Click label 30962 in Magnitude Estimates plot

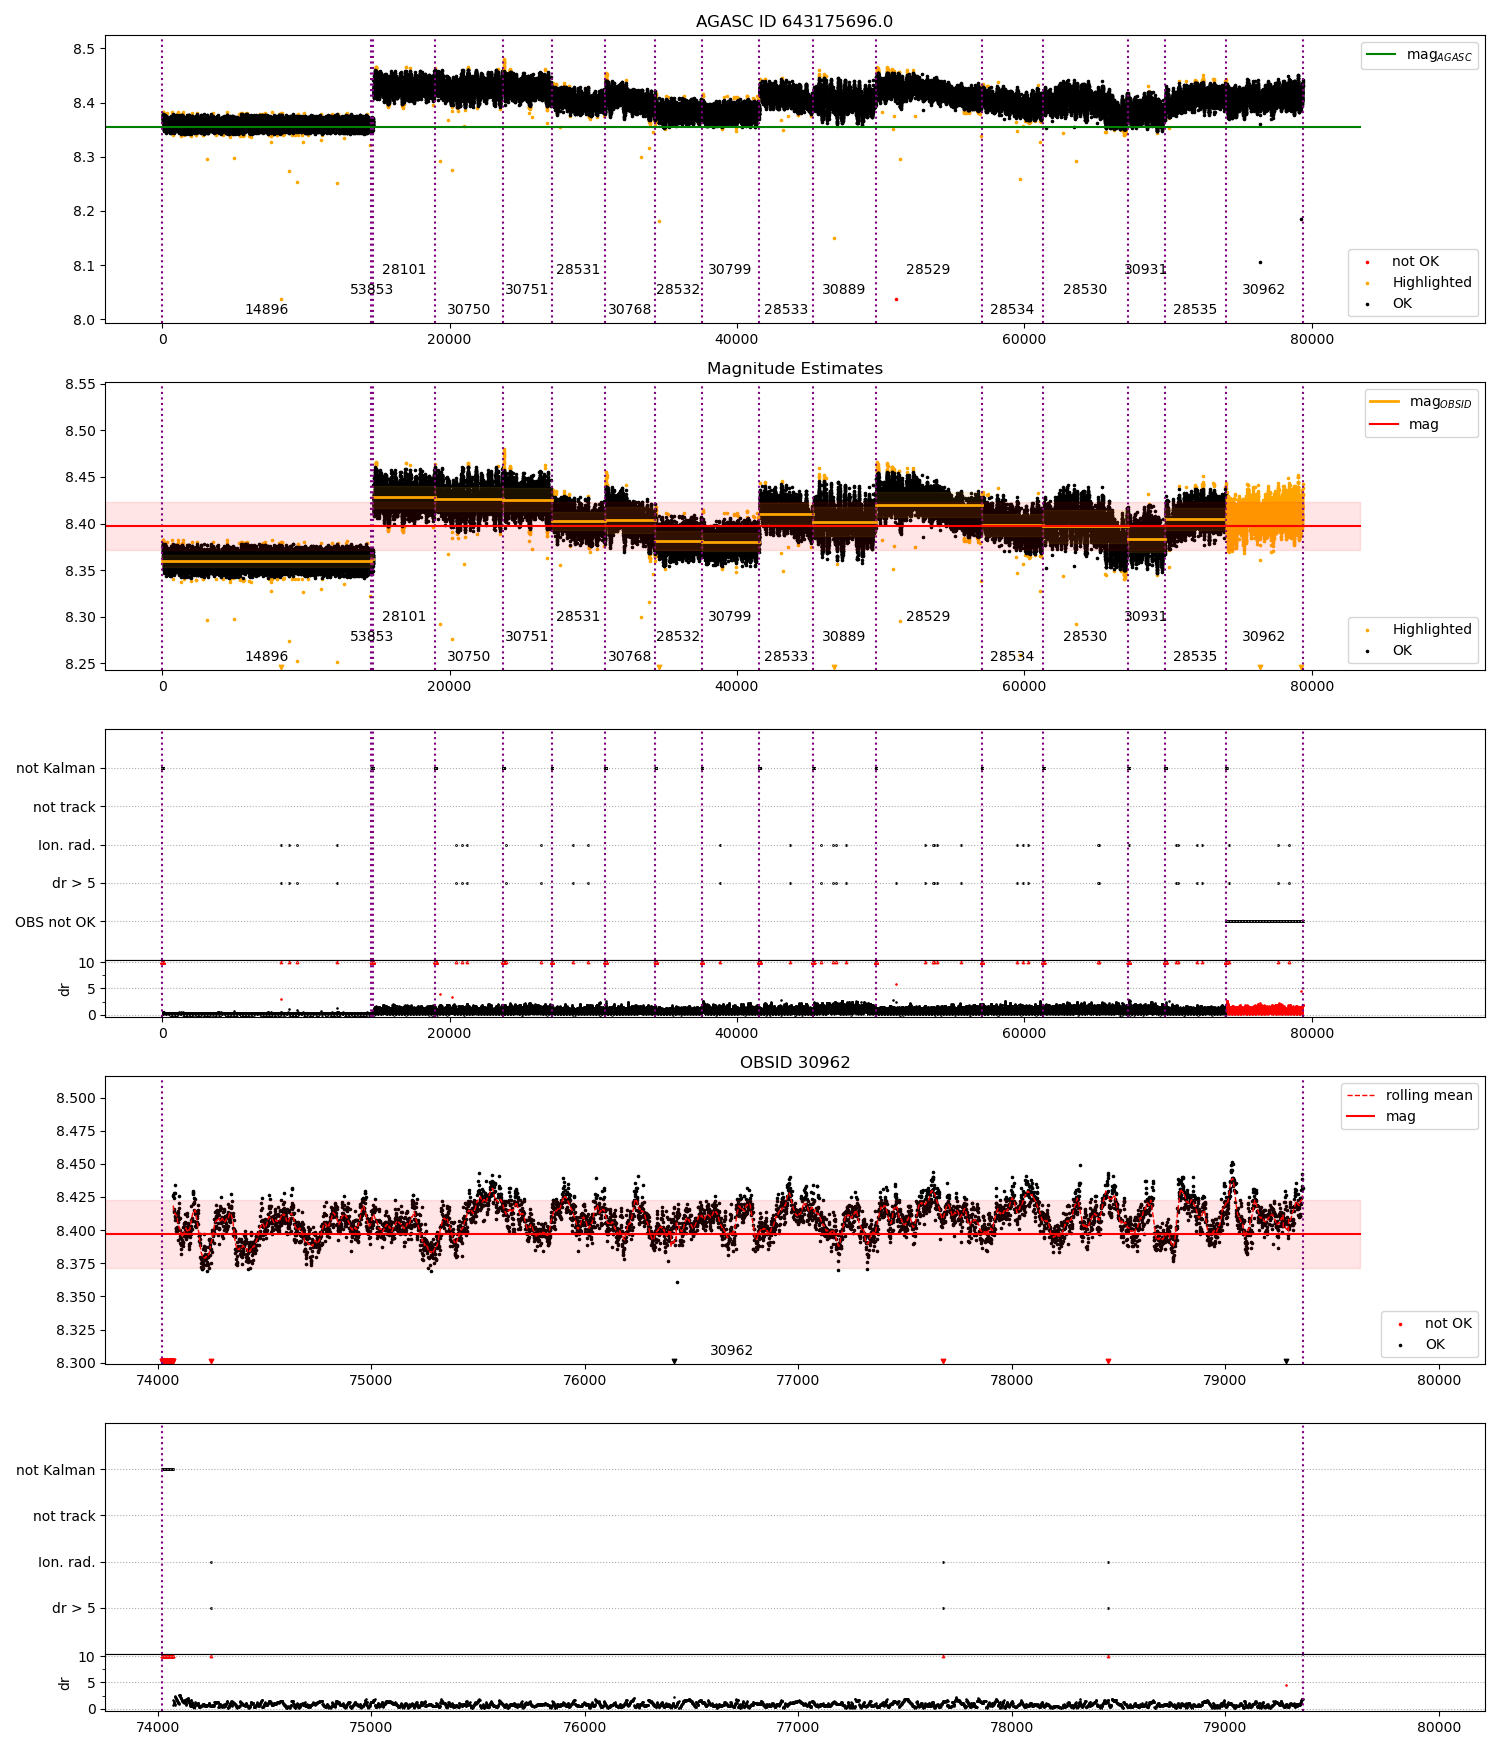pos(1263,637)
